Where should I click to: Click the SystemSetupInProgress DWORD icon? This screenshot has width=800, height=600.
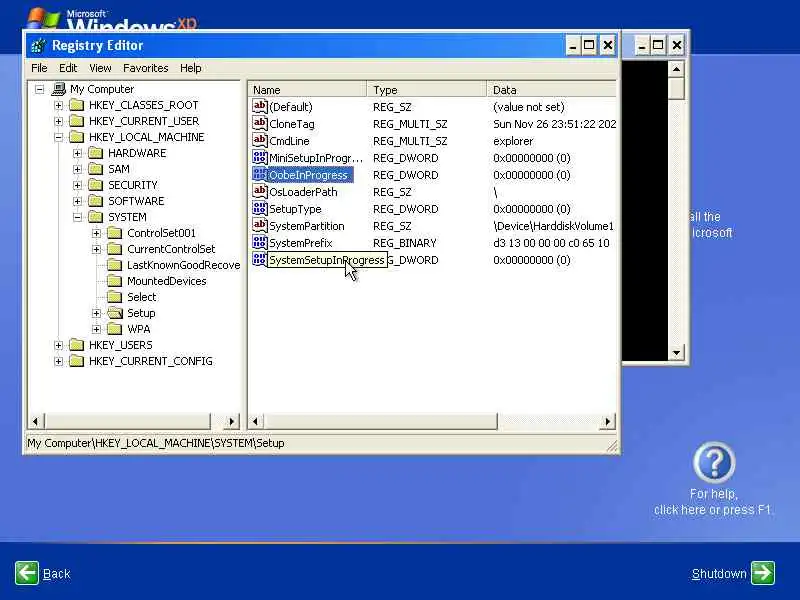(x=260, y=259)
